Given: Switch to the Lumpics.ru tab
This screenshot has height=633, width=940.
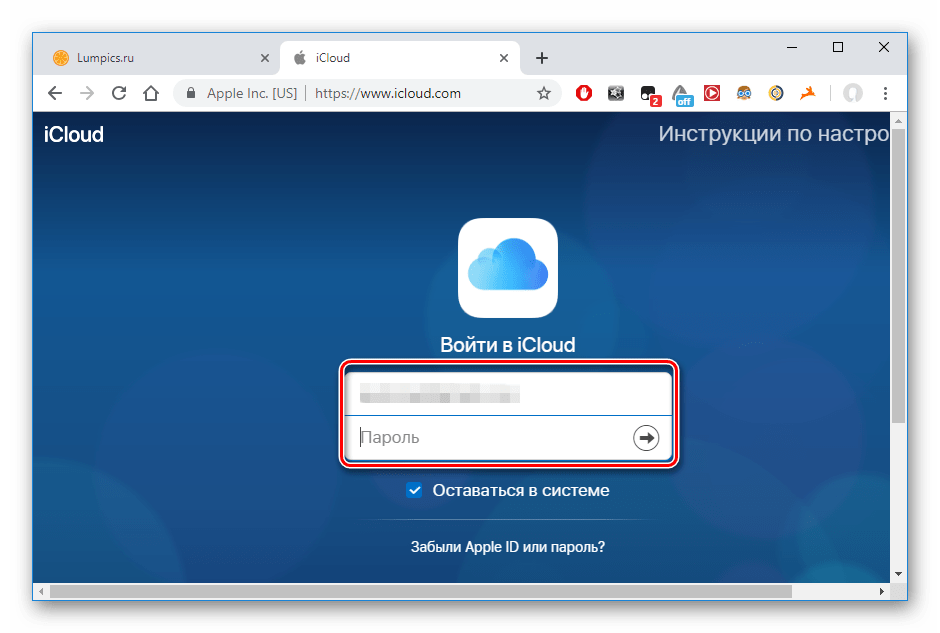Looking at the screenshot, I should point(150,58).
